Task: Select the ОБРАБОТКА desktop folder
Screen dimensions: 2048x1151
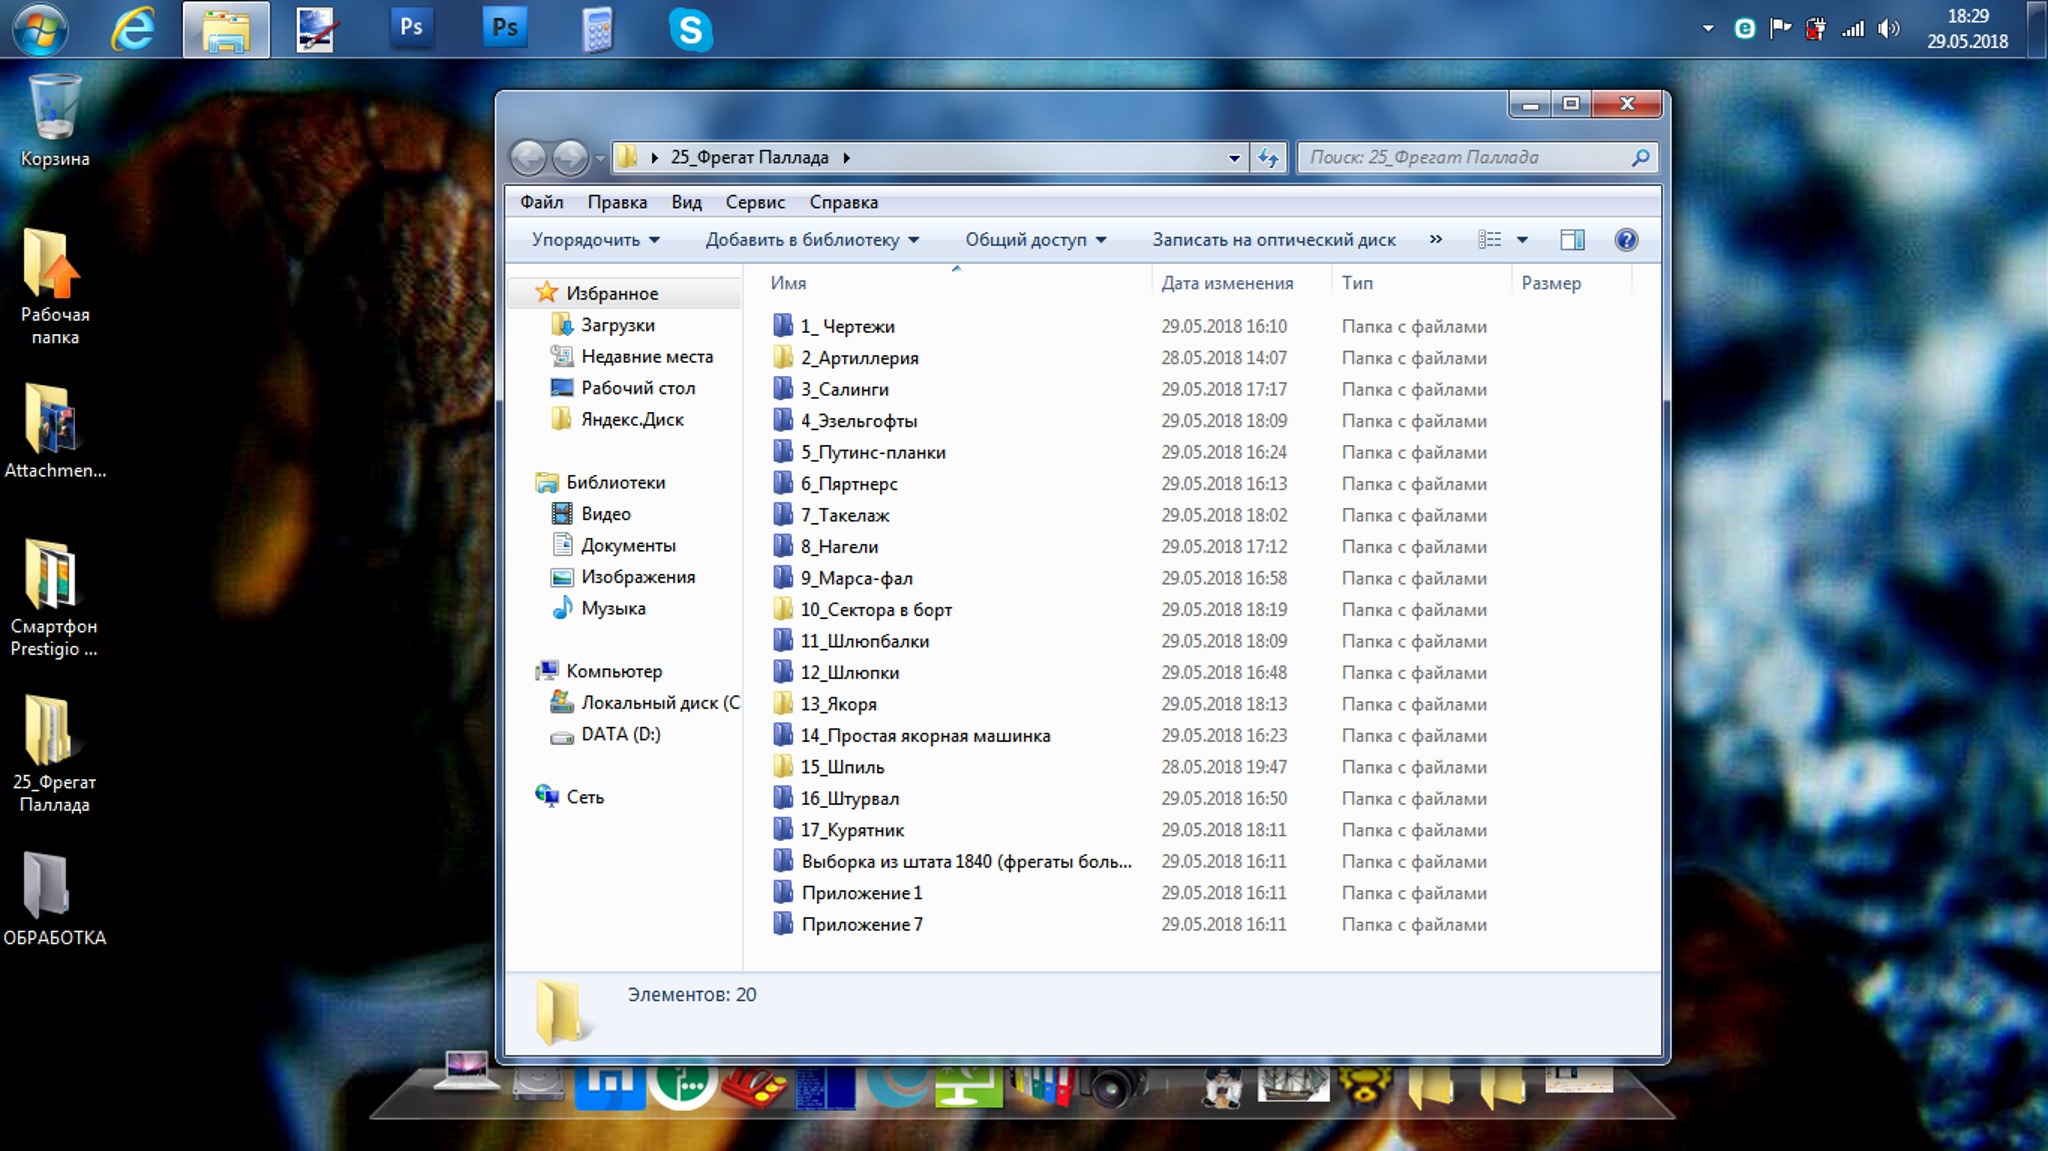Action: coord(55,898)
